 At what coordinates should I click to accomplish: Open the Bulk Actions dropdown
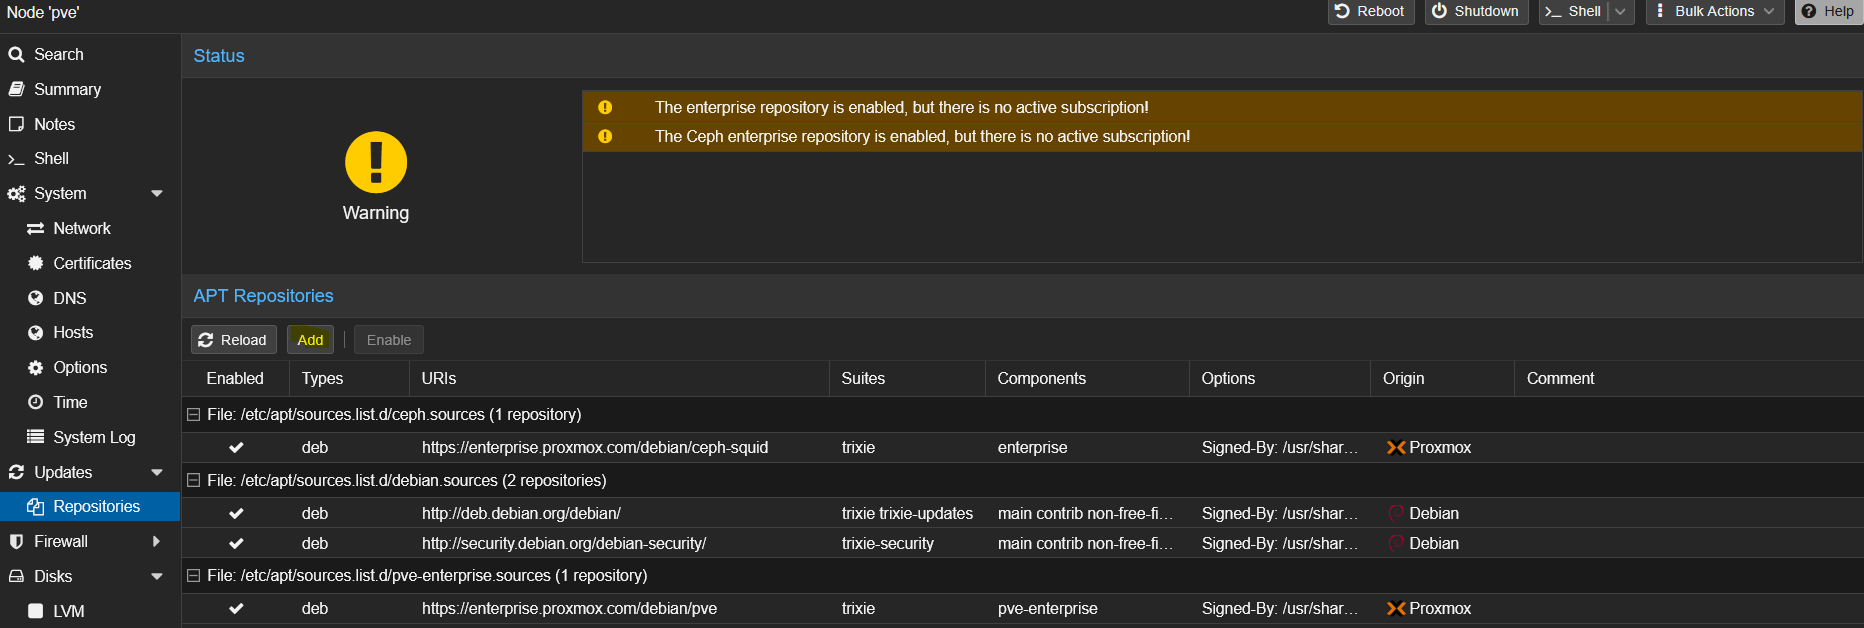[x=1715, y=11]
